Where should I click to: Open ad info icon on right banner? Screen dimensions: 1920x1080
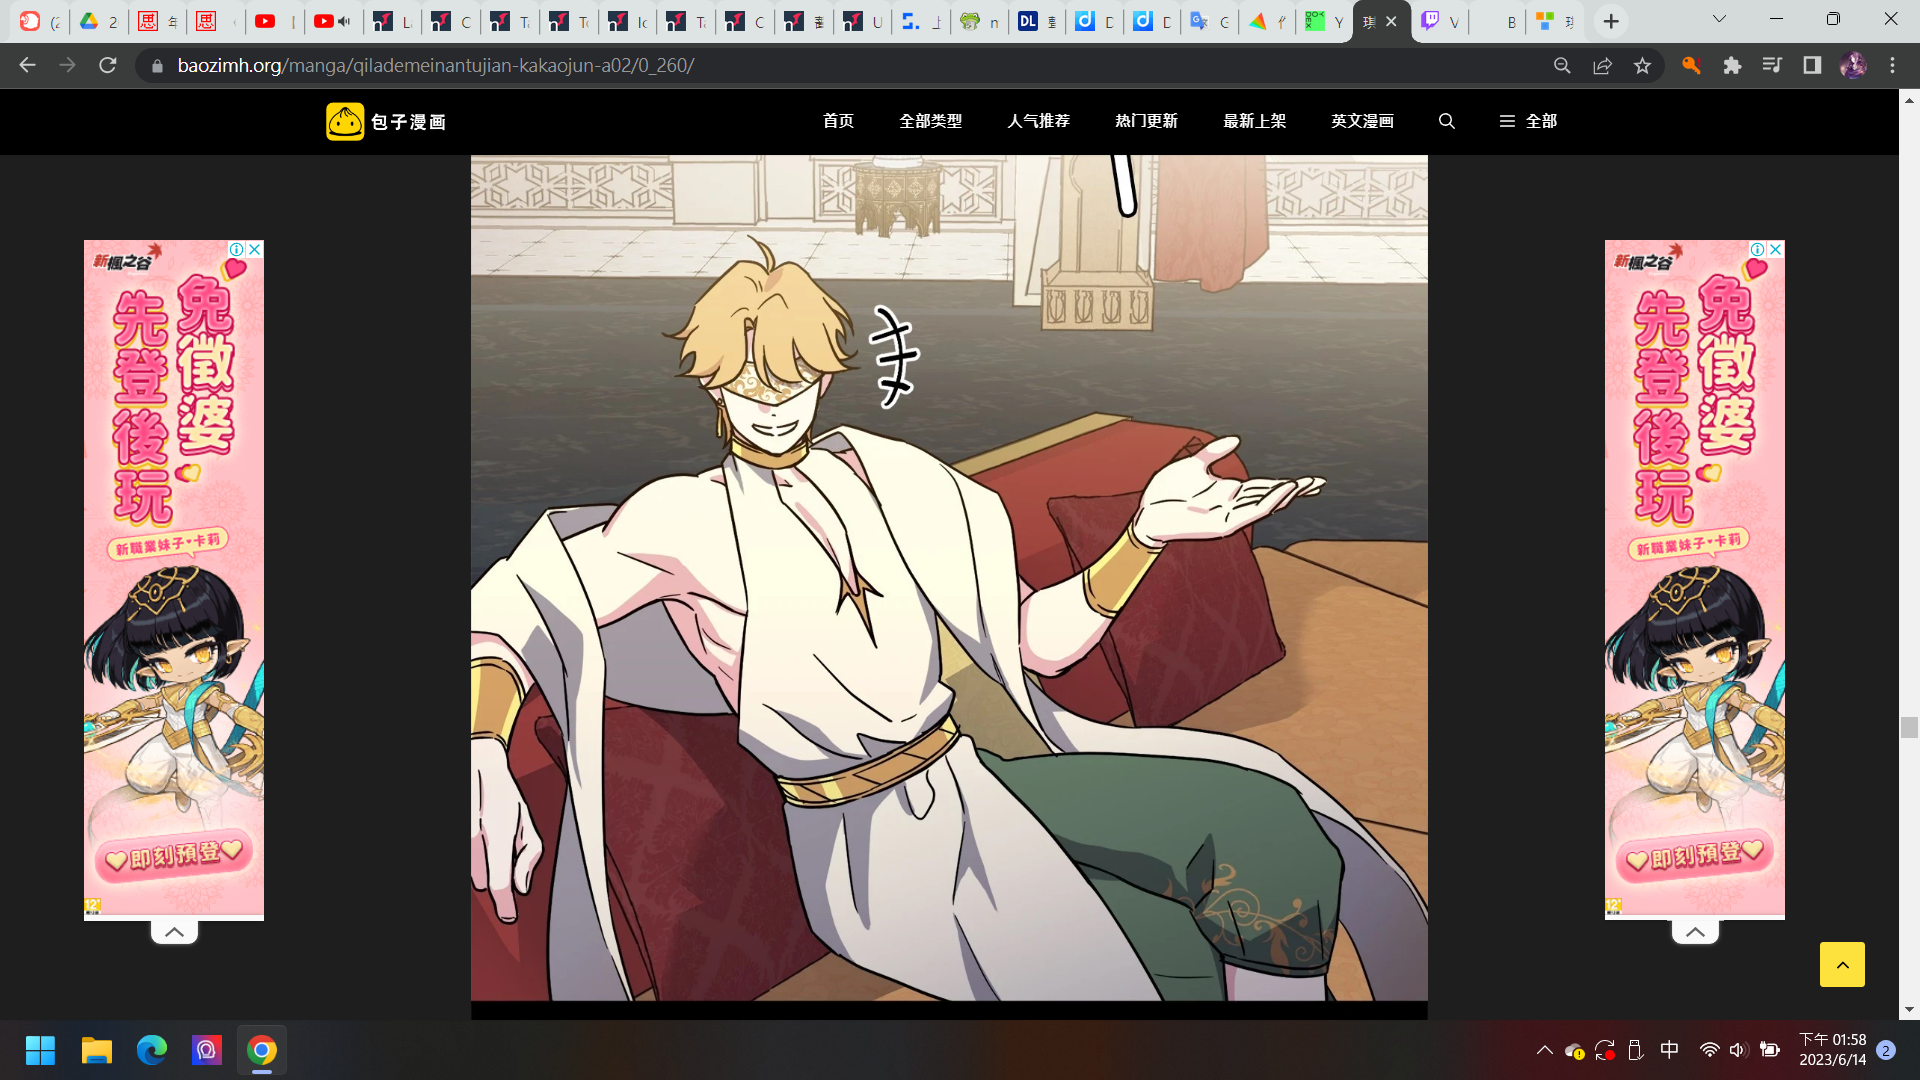(x=1758, y=249)
